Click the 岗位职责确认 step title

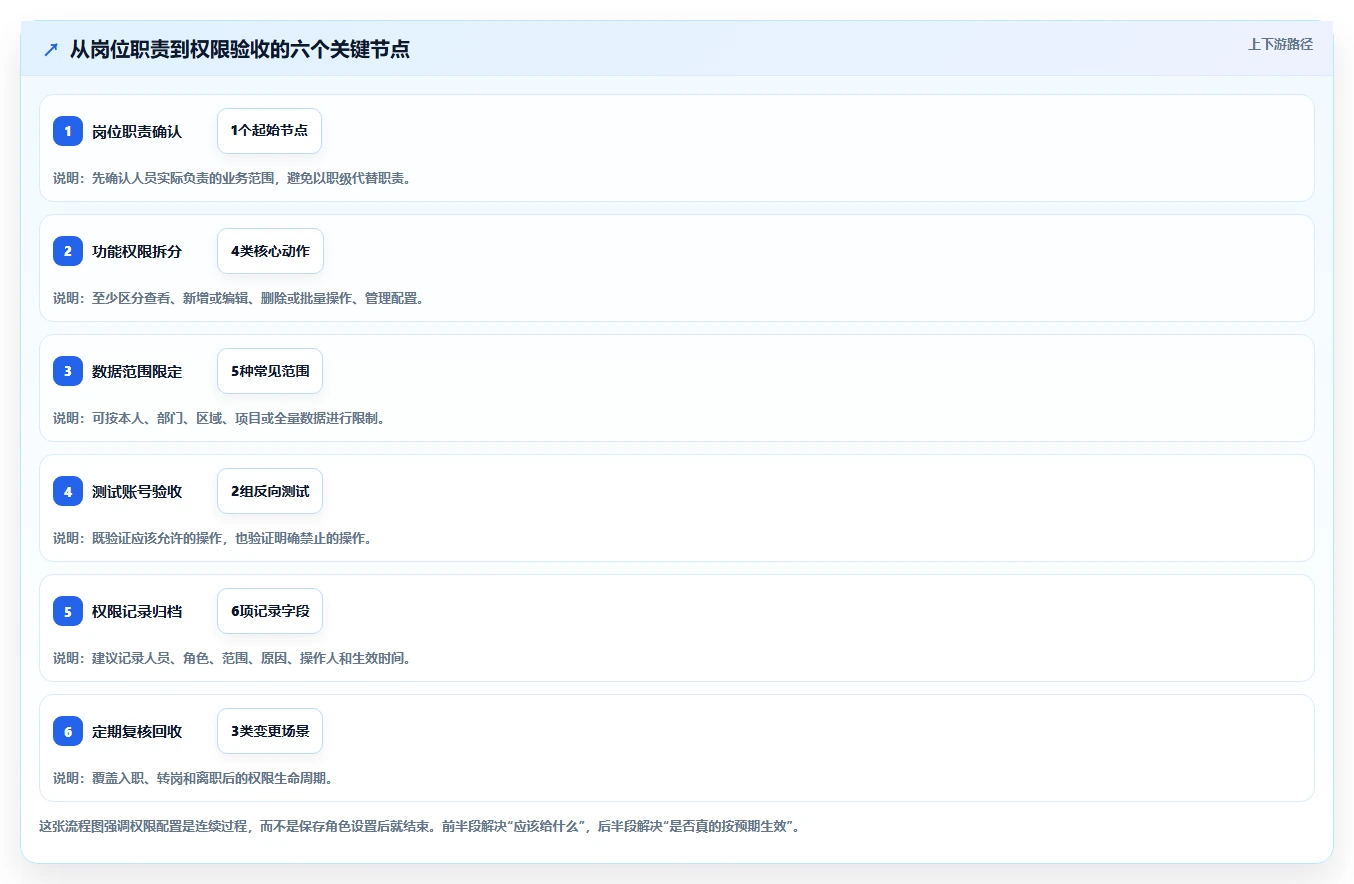(x=137, y=131)
